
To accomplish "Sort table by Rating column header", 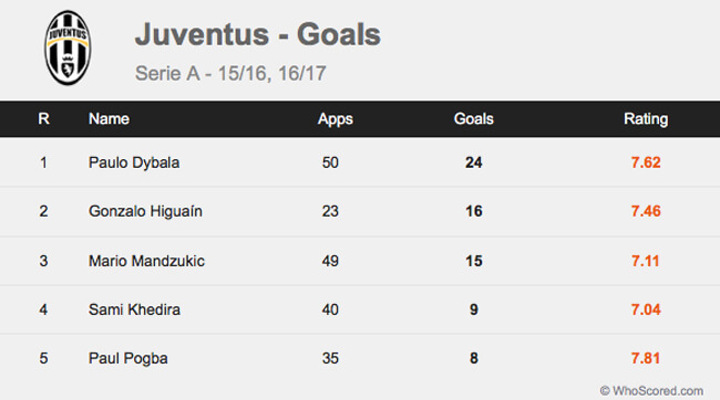I will click(646, 119).
